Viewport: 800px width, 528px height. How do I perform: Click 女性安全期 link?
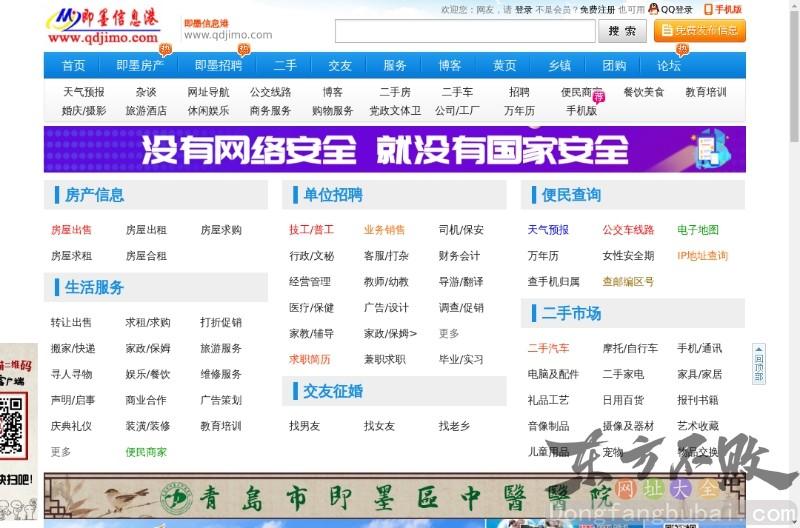click(628, 256)
